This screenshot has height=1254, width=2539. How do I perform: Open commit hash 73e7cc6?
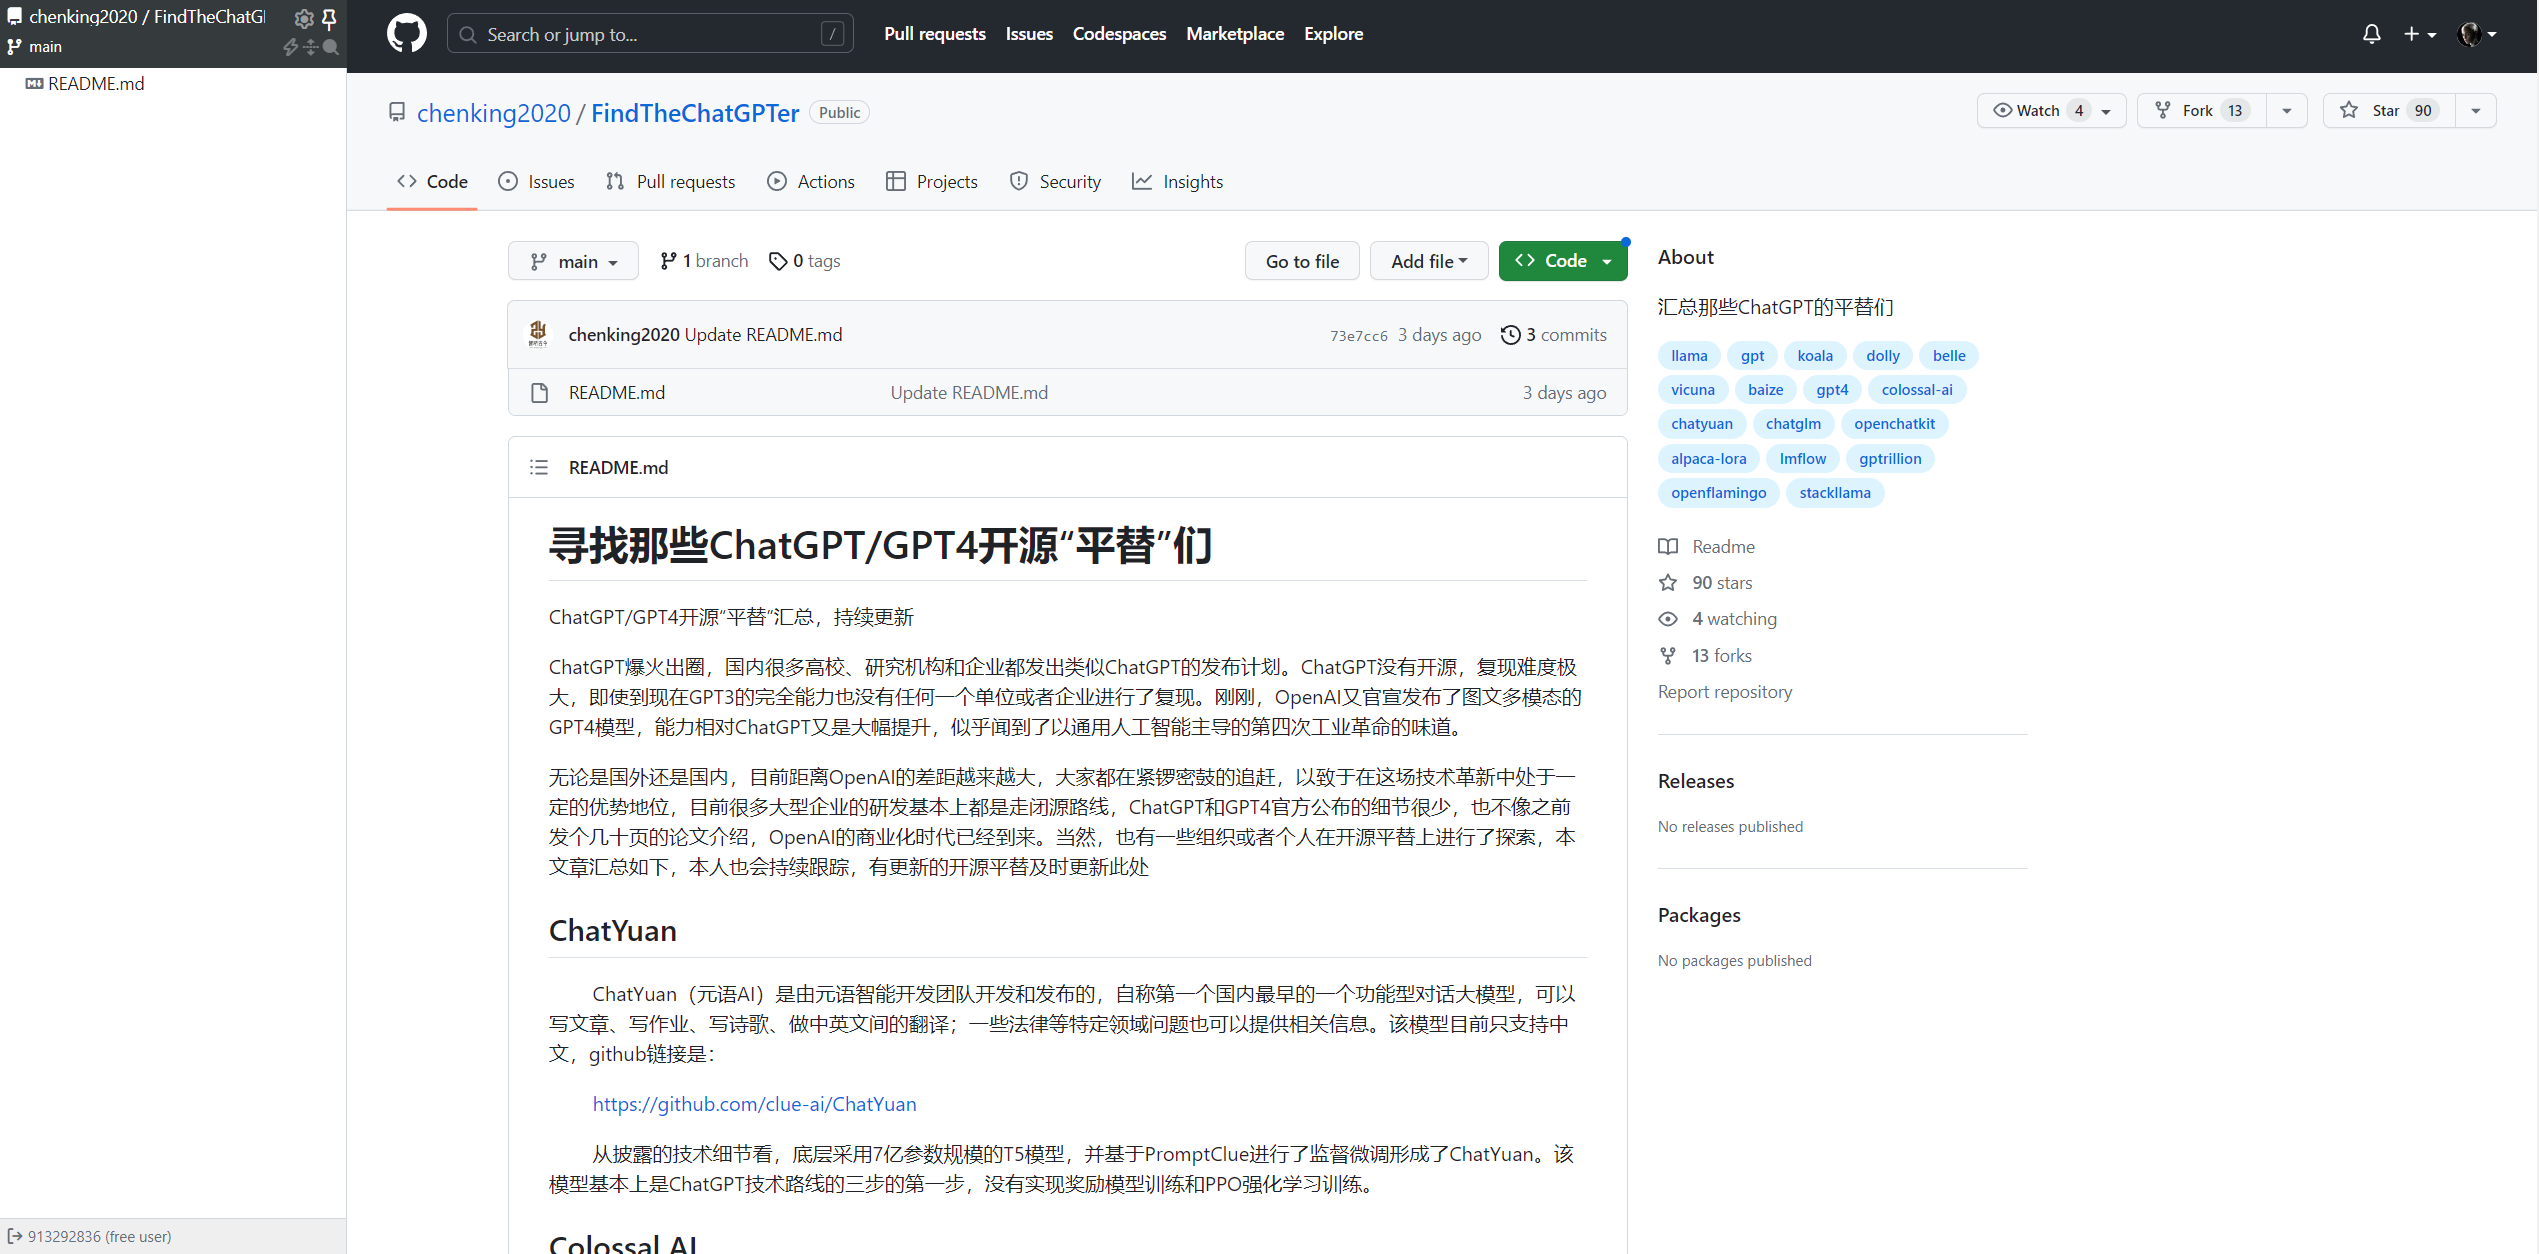(x=1358, y=336)
